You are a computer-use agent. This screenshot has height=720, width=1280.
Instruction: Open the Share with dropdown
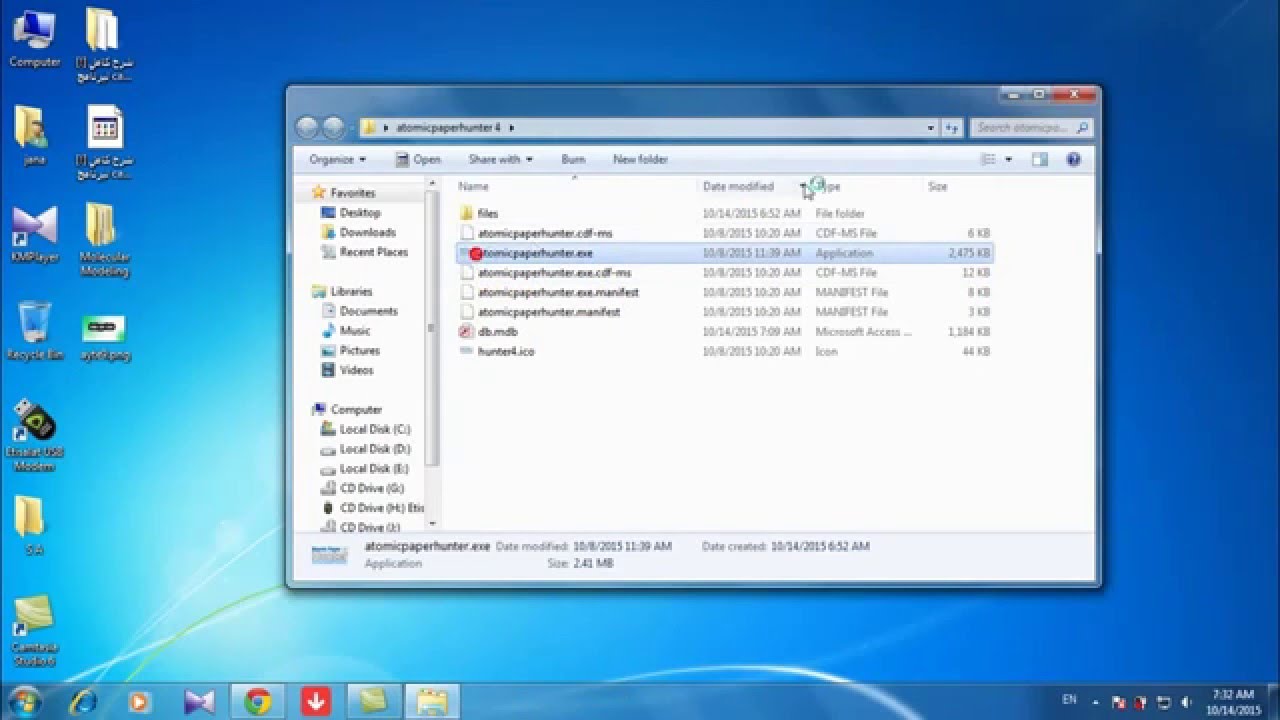point(500,159)
